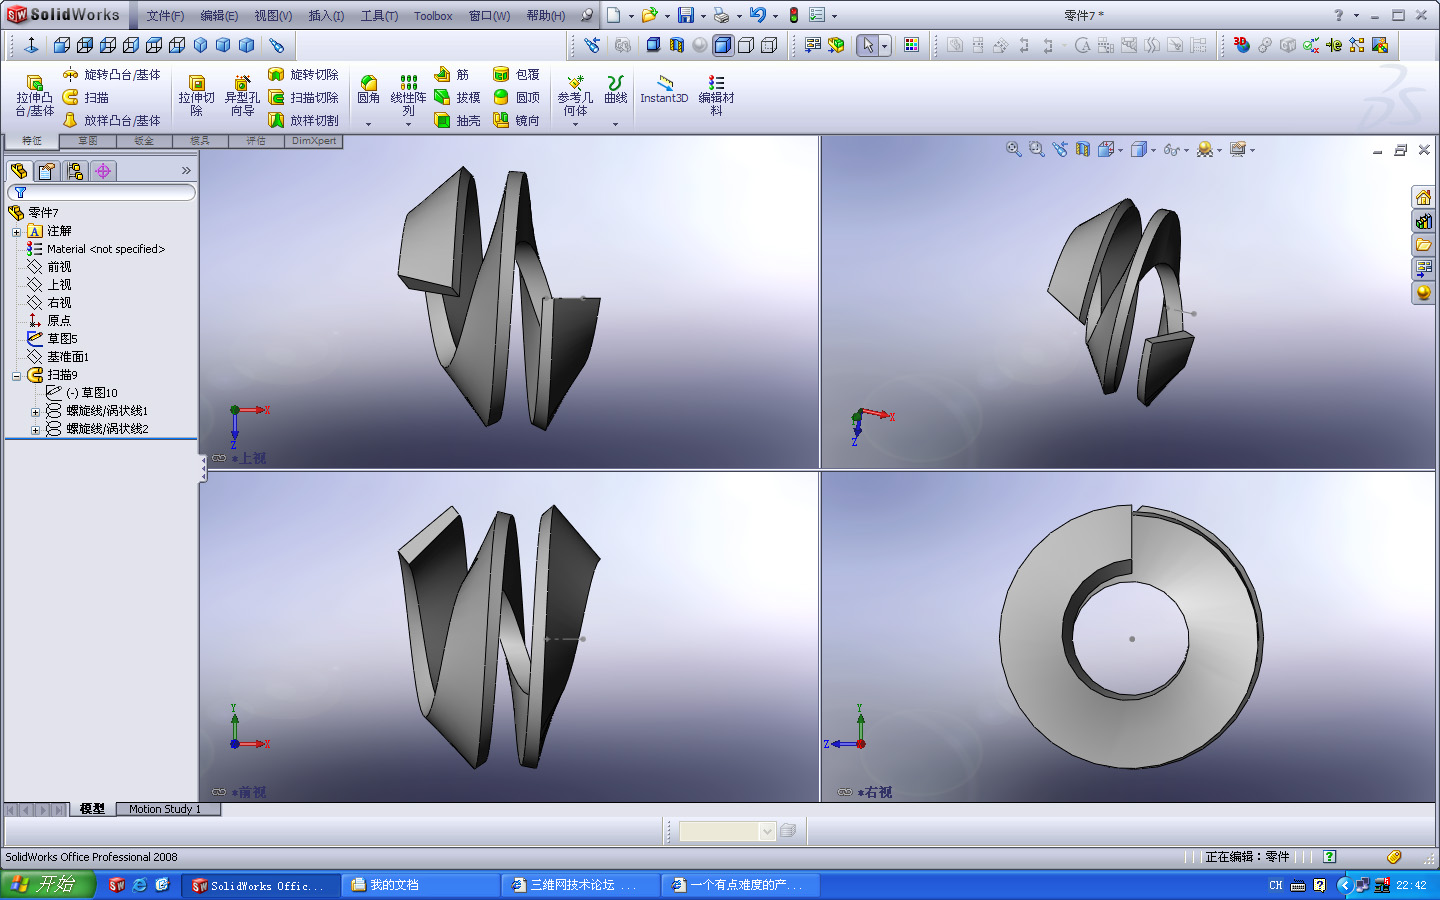Collapse the 扫描9 feature node
The height and width of the screenshot is (900, 1440).
coord(16,376)
